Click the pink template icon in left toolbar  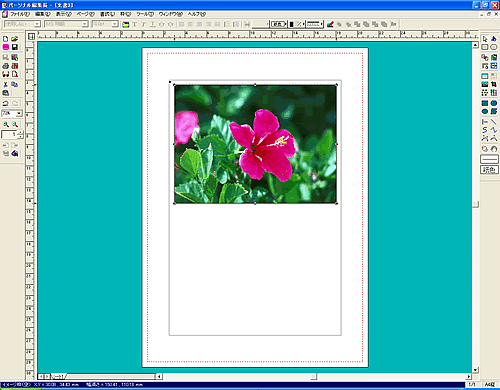(x=6, y=47)
